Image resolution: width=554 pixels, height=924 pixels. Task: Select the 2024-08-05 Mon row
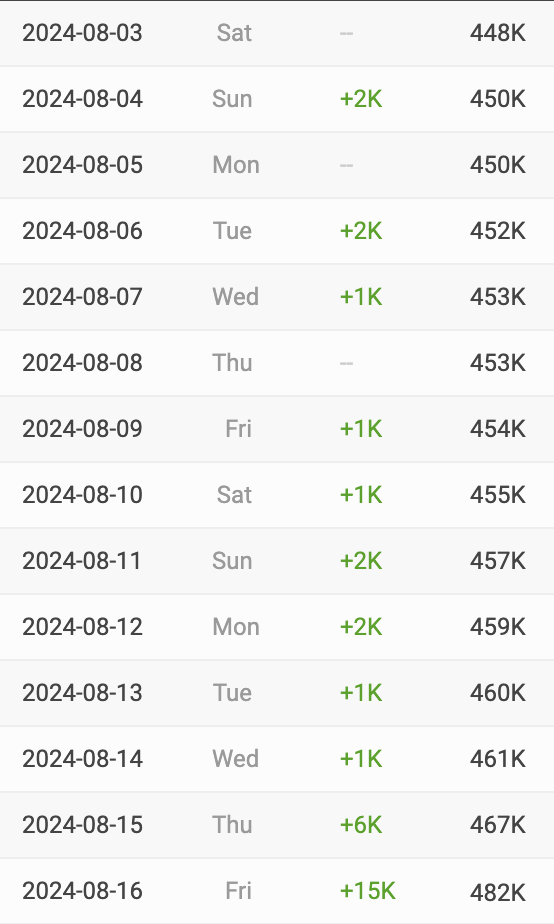coord(277,165)
